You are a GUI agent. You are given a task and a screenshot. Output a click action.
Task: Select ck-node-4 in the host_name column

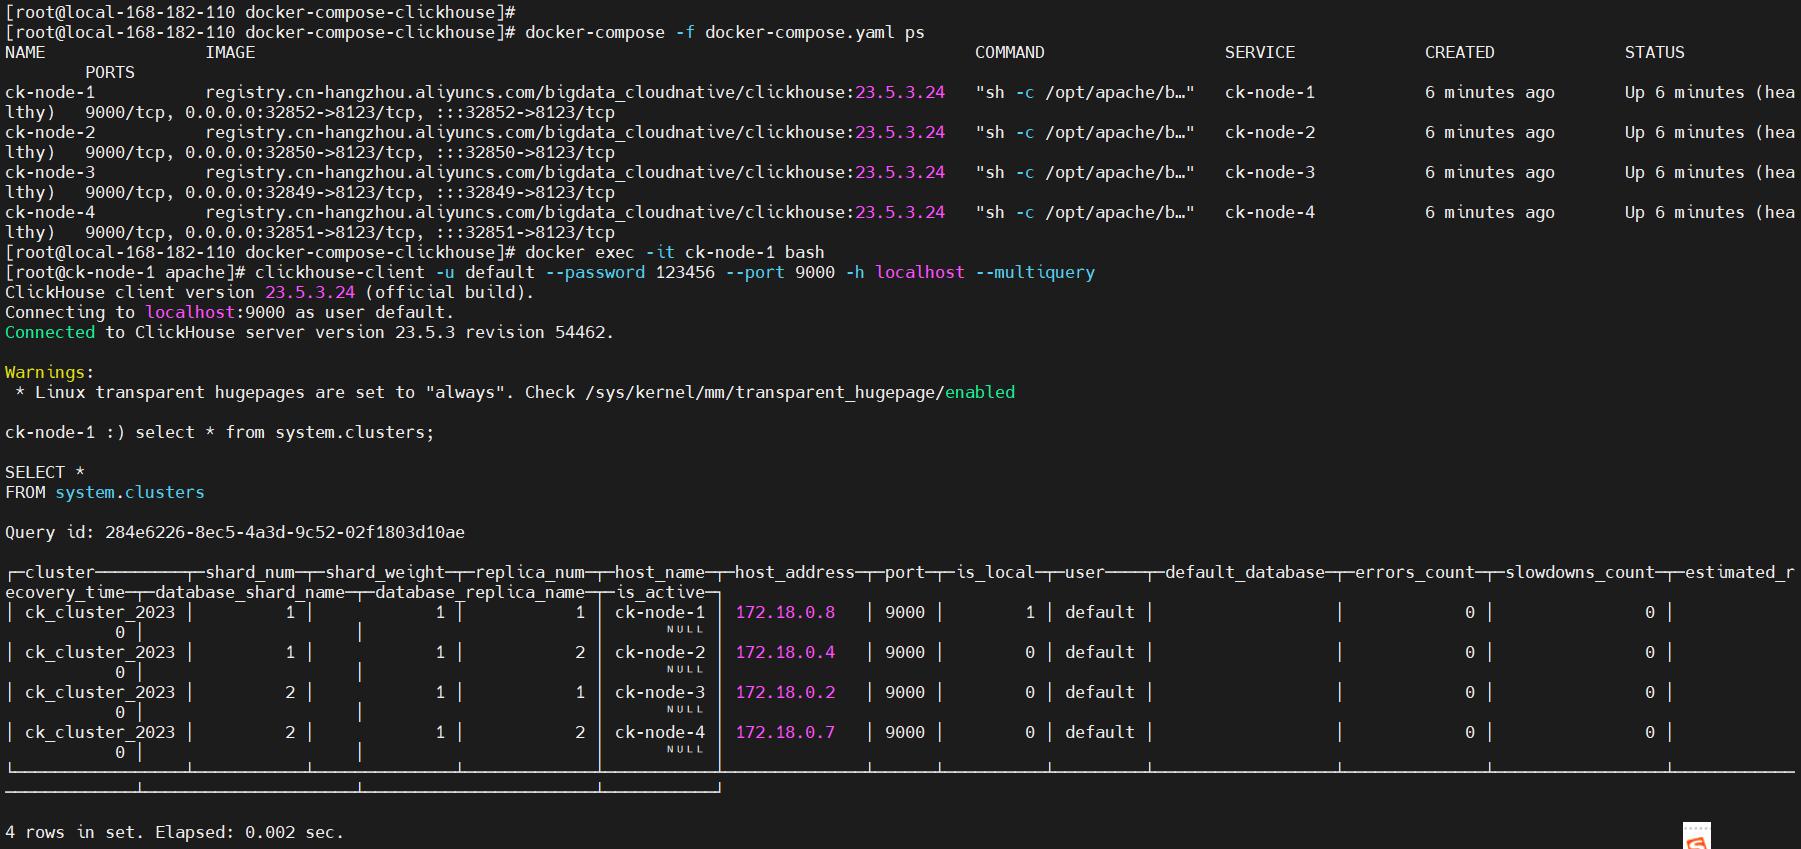coord(660,732)
